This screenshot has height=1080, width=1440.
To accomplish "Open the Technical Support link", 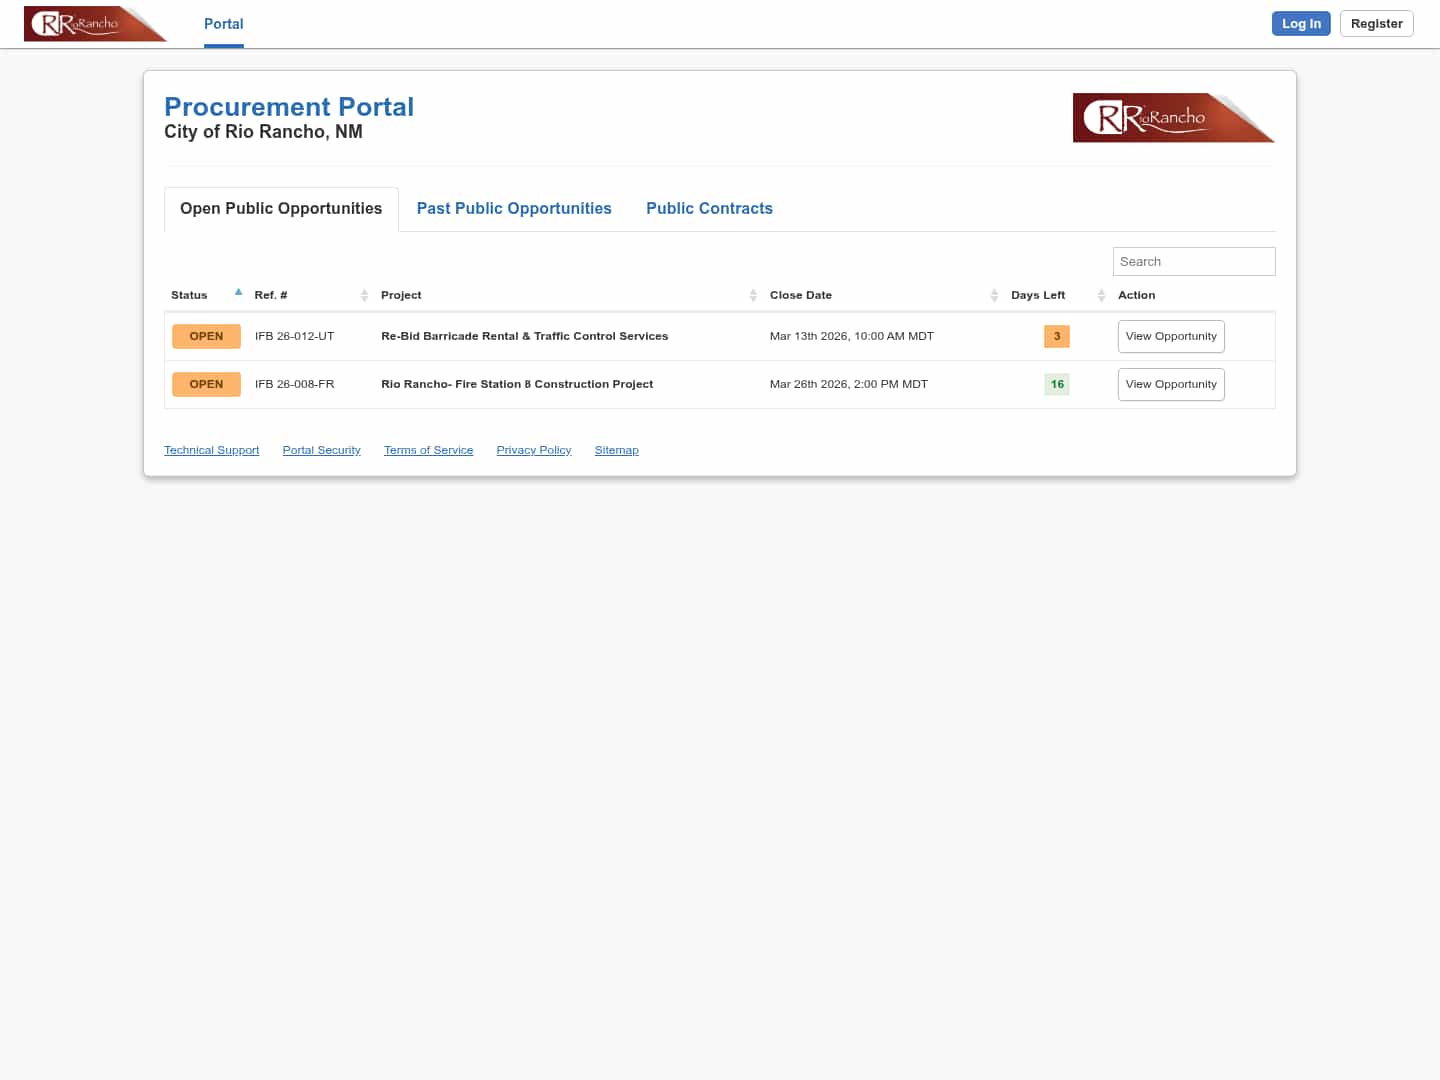I will click(x=211, y=450).
